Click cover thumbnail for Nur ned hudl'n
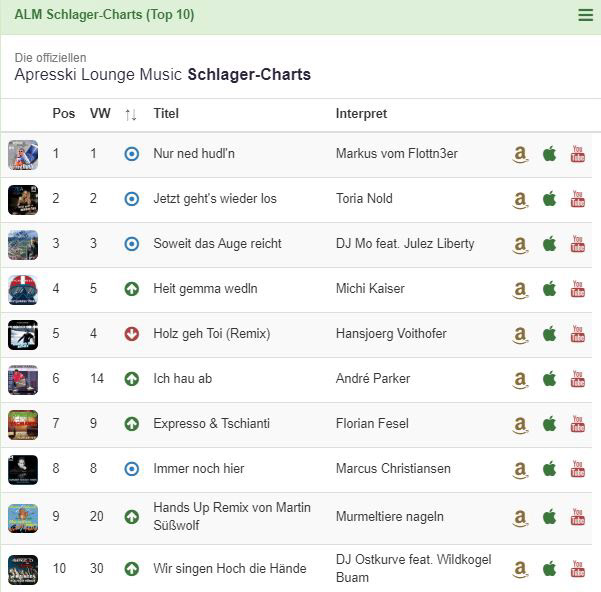The image size is (601, 592). [23, 154]
